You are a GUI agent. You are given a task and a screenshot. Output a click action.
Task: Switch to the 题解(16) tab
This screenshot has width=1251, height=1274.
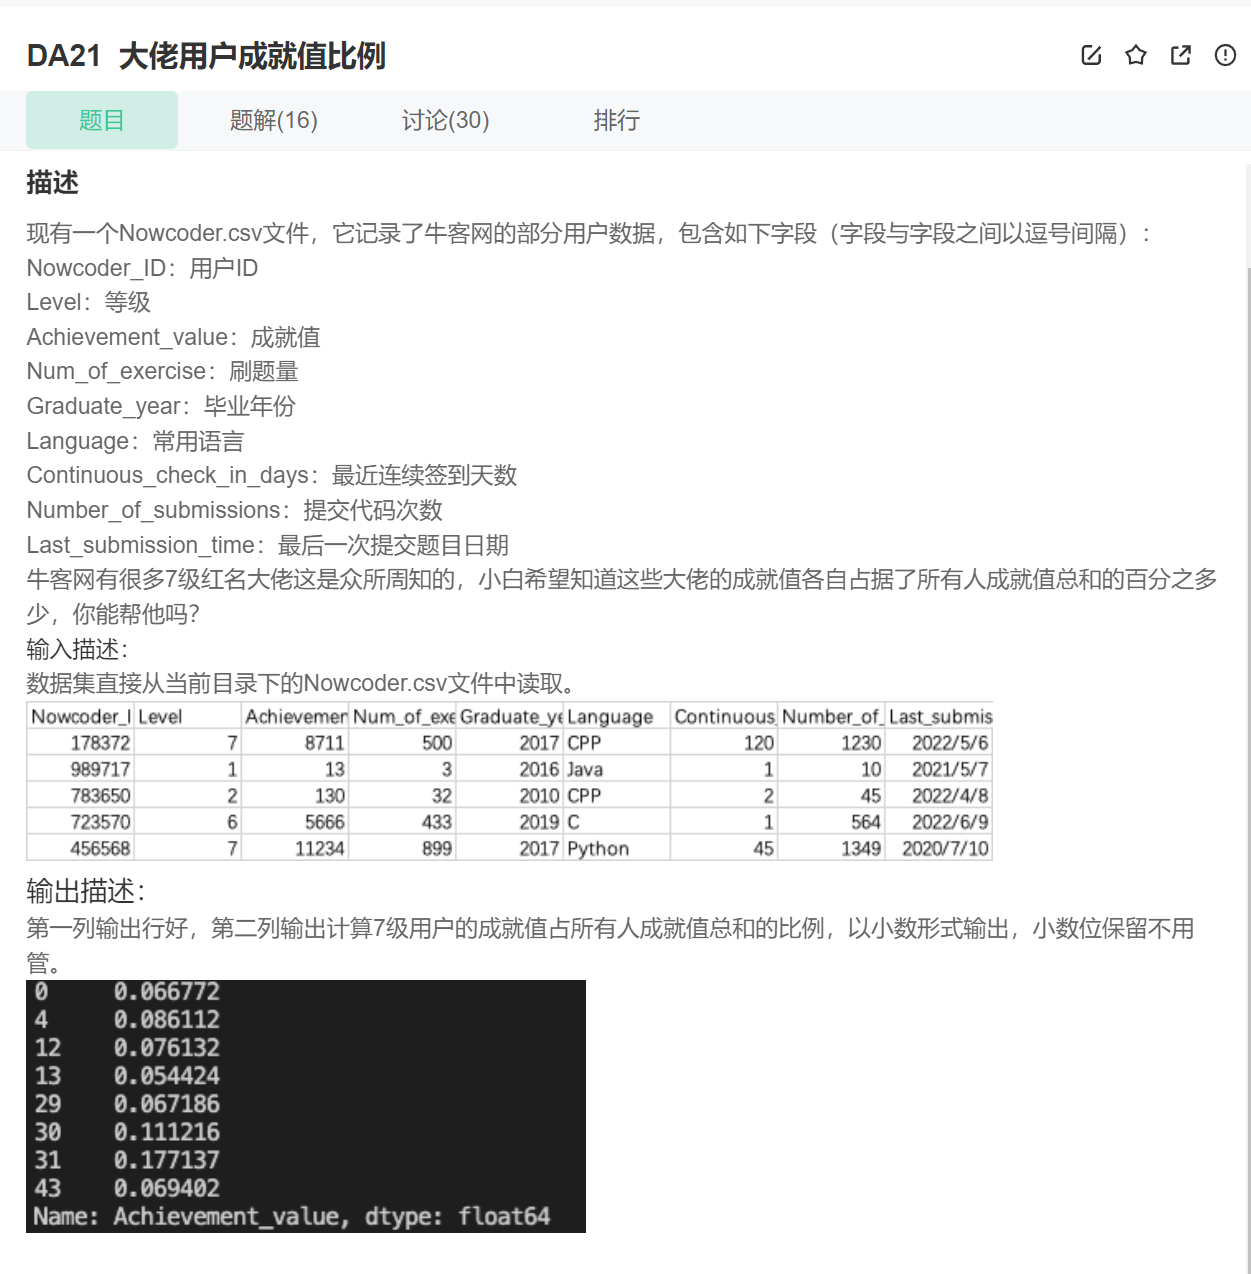(274, 120)
